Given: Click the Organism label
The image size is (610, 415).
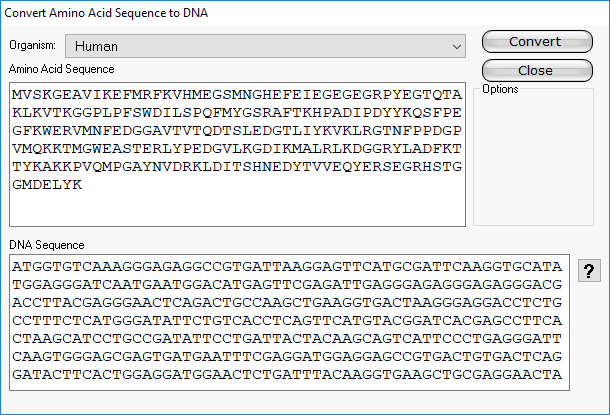Looking at the screenshot, I should point(34,46).
